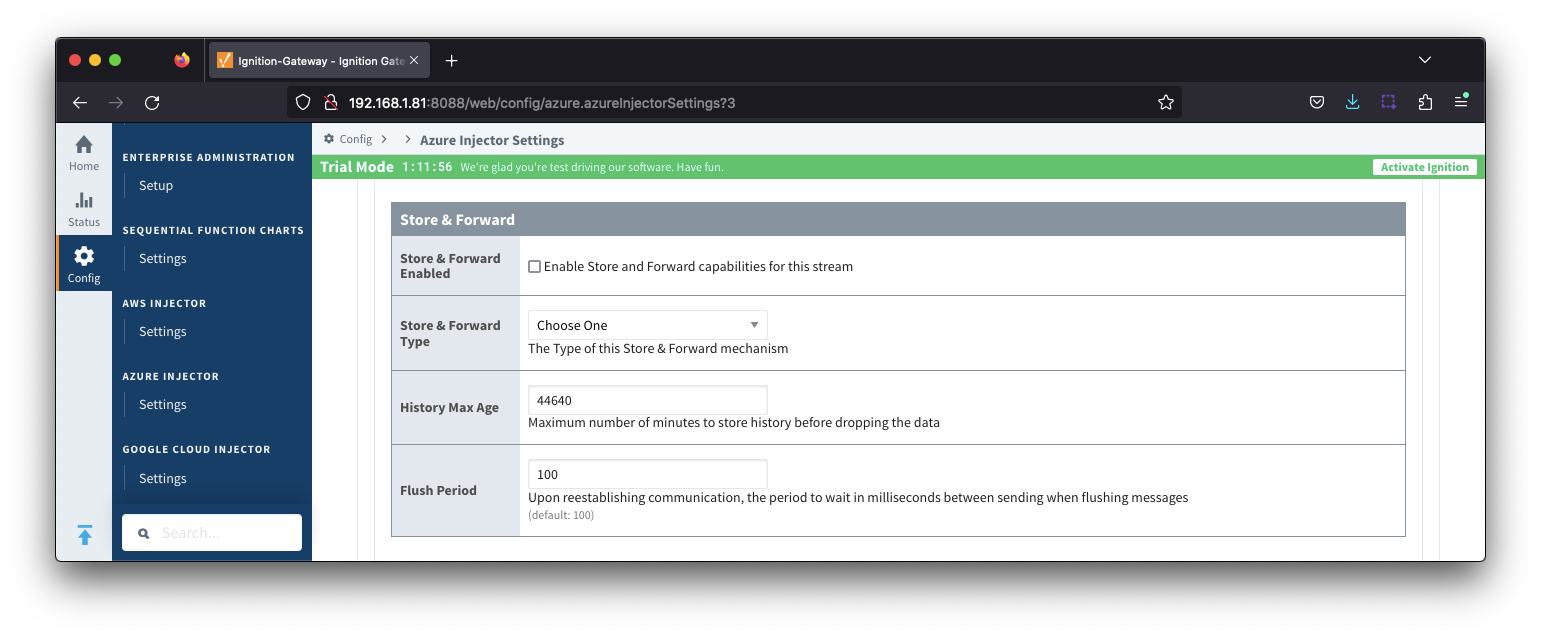Open the Store & Forward Type dropdown
The height and width of the screenshot is (635, 1541).
(647, 325)
